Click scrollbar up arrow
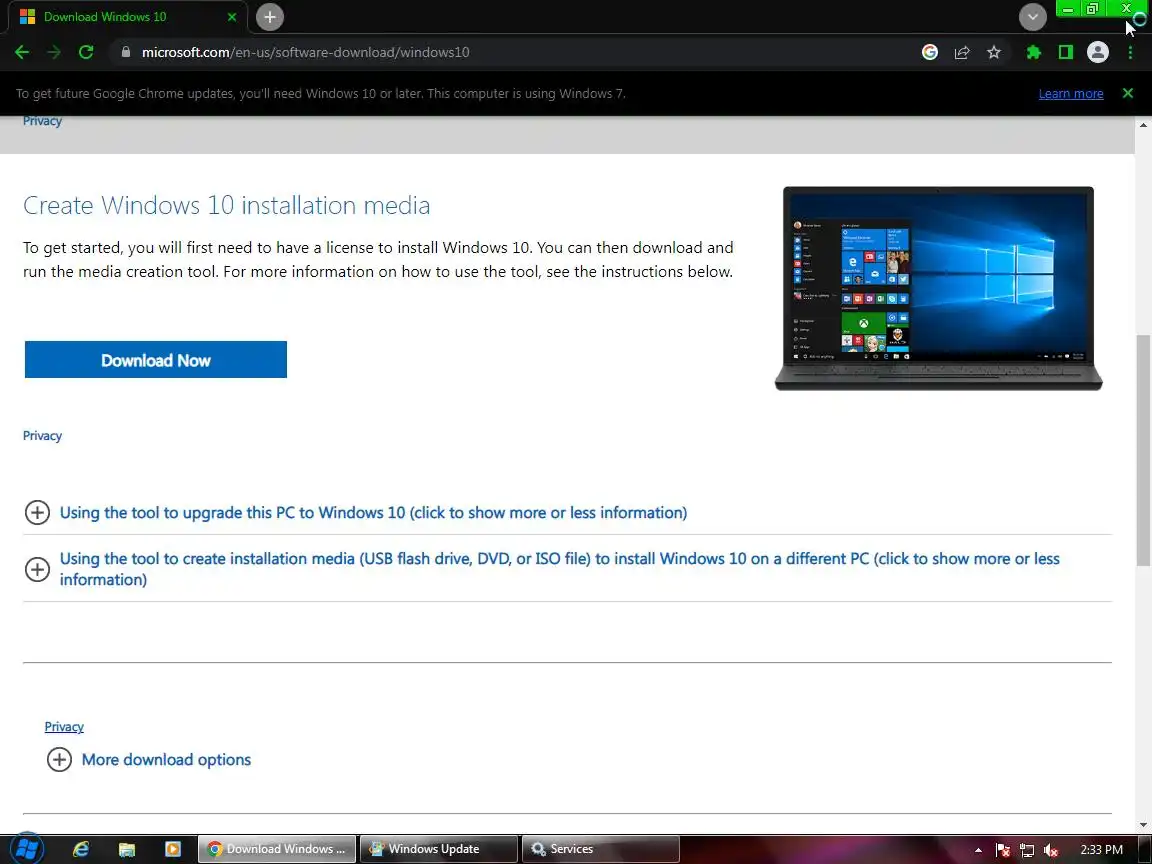The height and width of the screenshot is (864, 1152). pos(1143,124)
